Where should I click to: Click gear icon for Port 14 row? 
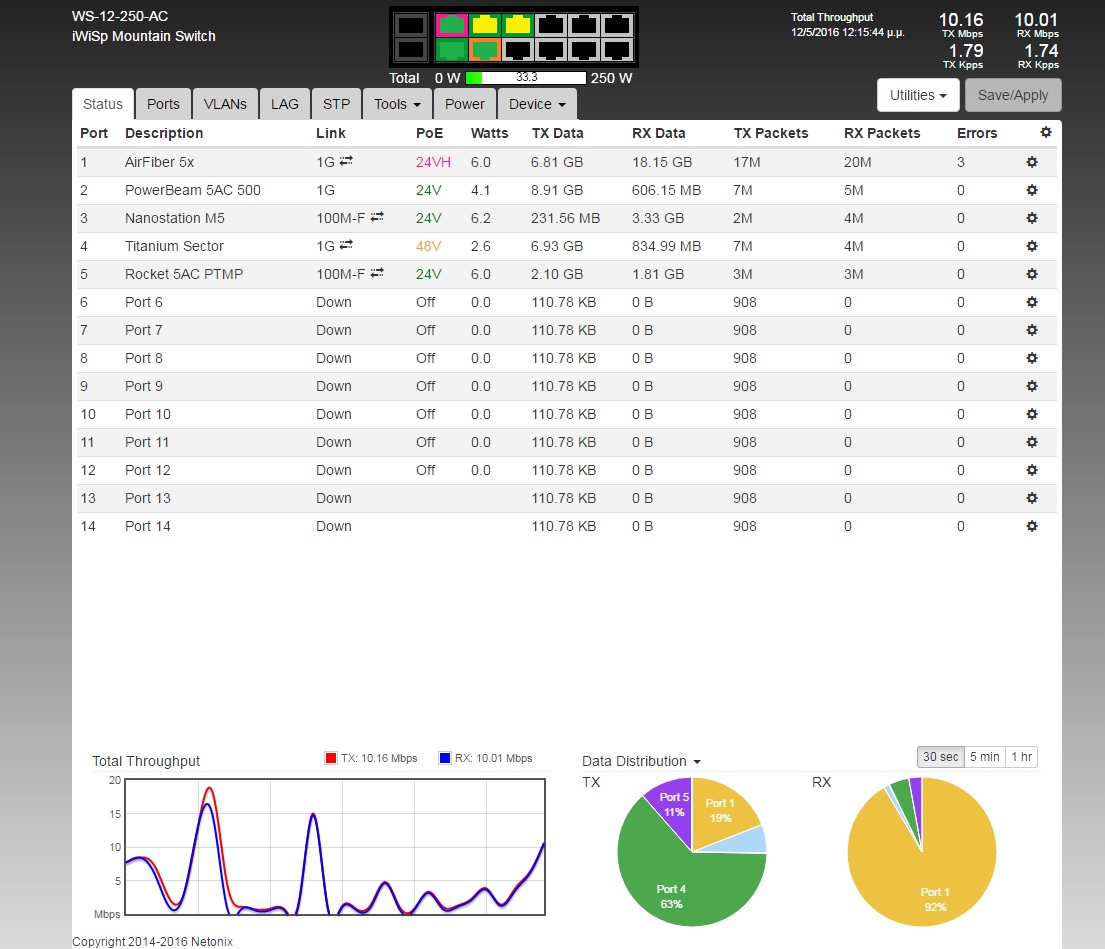[1032, 526]
